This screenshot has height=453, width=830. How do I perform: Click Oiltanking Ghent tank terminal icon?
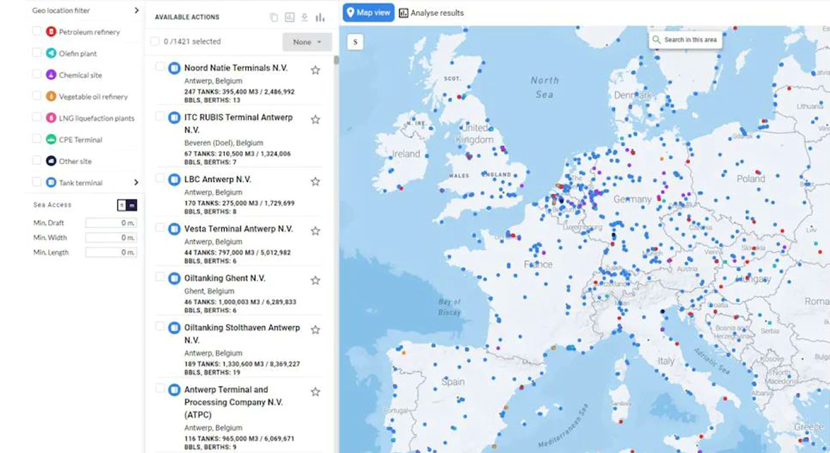click(174, 278)
